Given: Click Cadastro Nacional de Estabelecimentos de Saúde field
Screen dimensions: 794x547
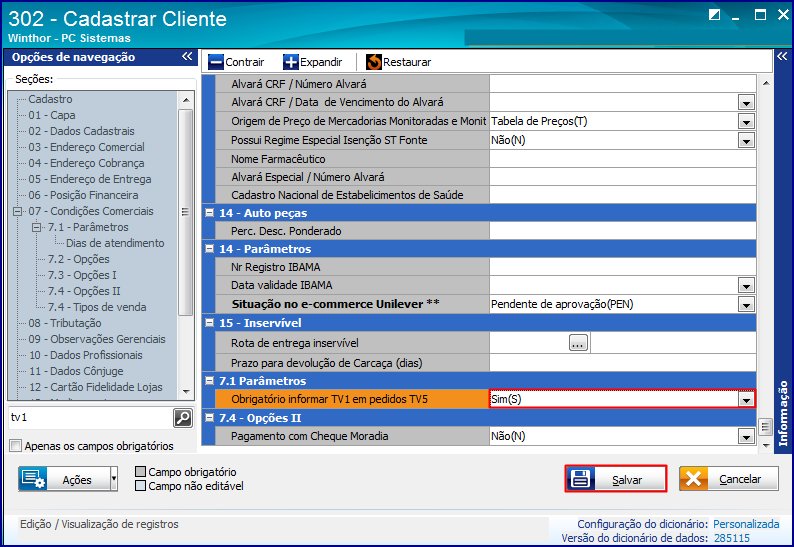Looking at the screenshot, I should coord(622,195).
